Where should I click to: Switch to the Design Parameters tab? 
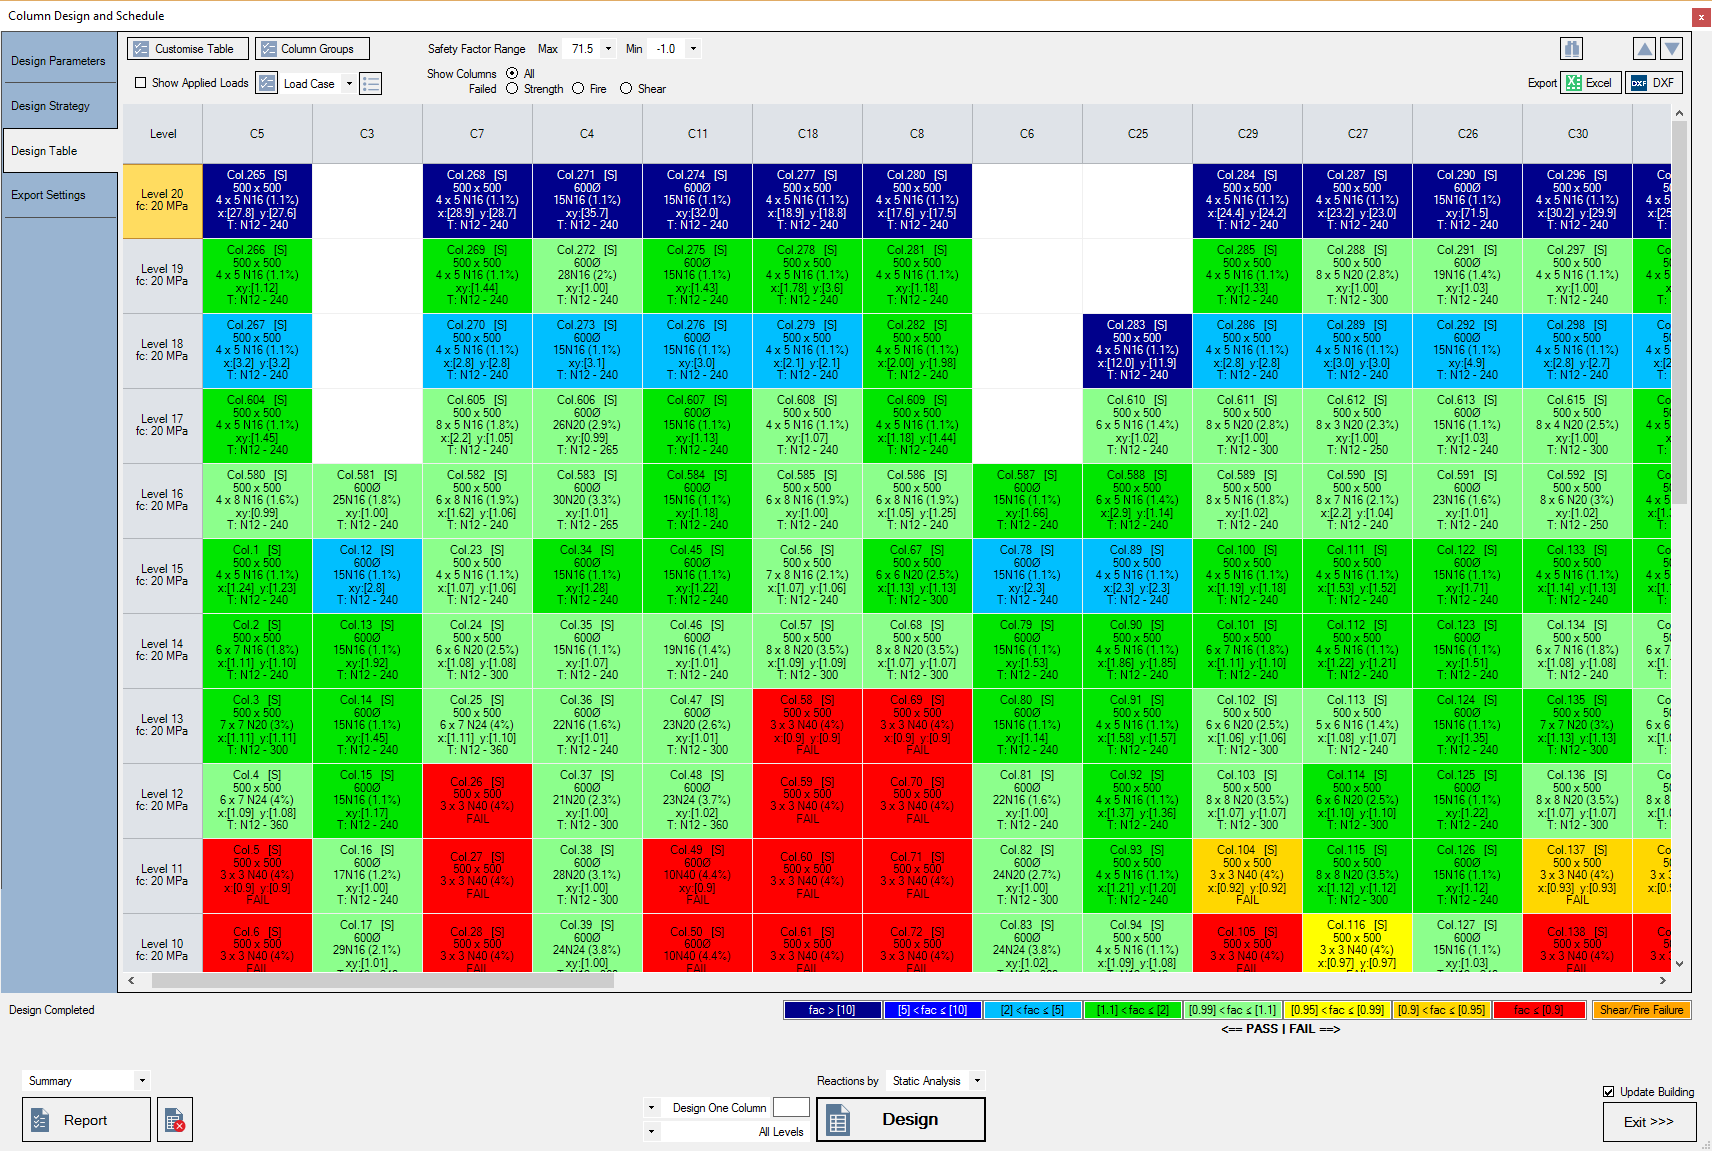pyautogui.click(x=59, y=60)
